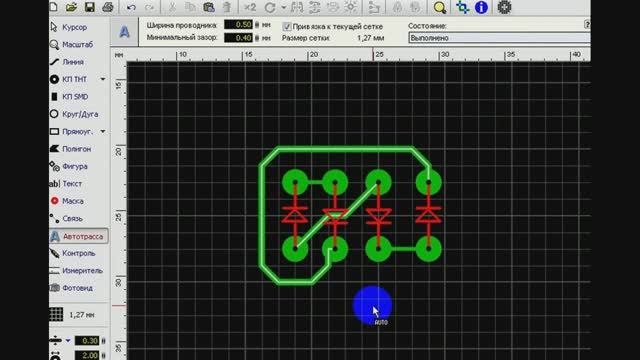This screenshot has width=640, height=360.
Task: Duplicate selection with the x2 icon
Action: coord(250,7)
